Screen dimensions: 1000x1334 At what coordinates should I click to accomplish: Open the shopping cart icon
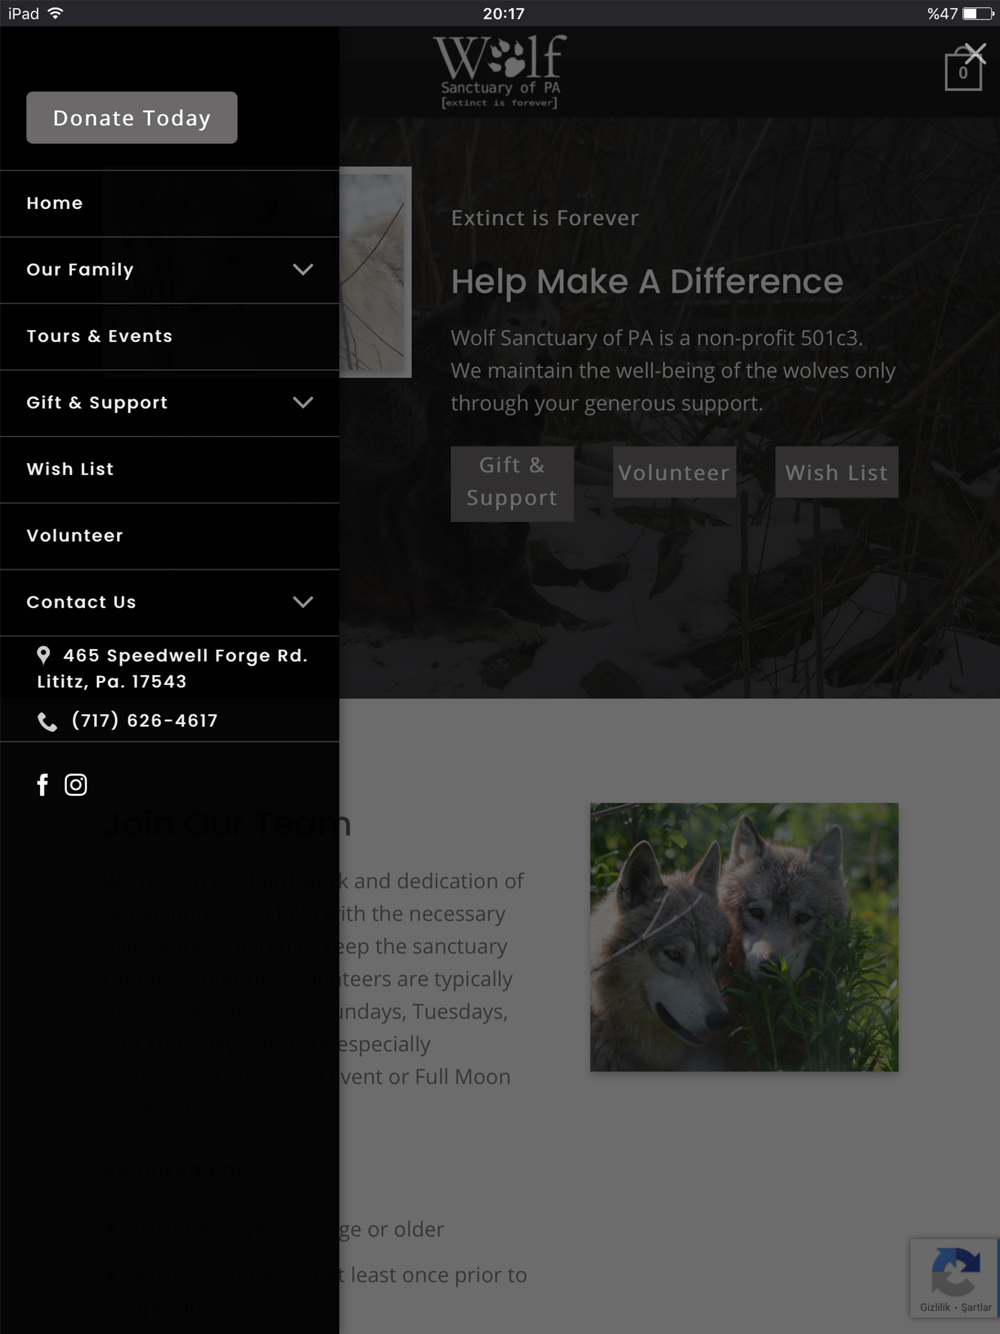point(963,71)
